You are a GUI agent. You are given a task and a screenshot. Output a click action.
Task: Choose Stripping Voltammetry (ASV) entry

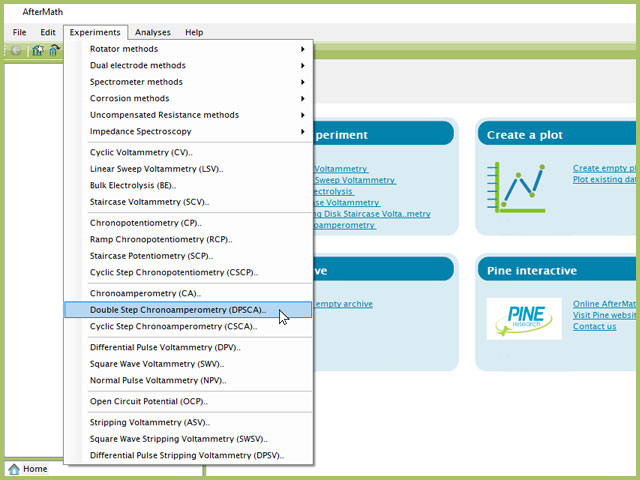tap(189, 422)
